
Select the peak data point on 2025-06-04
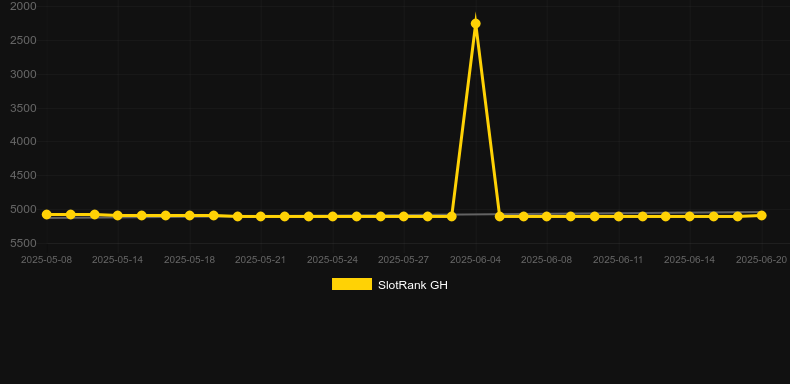[x=475, y=24]
